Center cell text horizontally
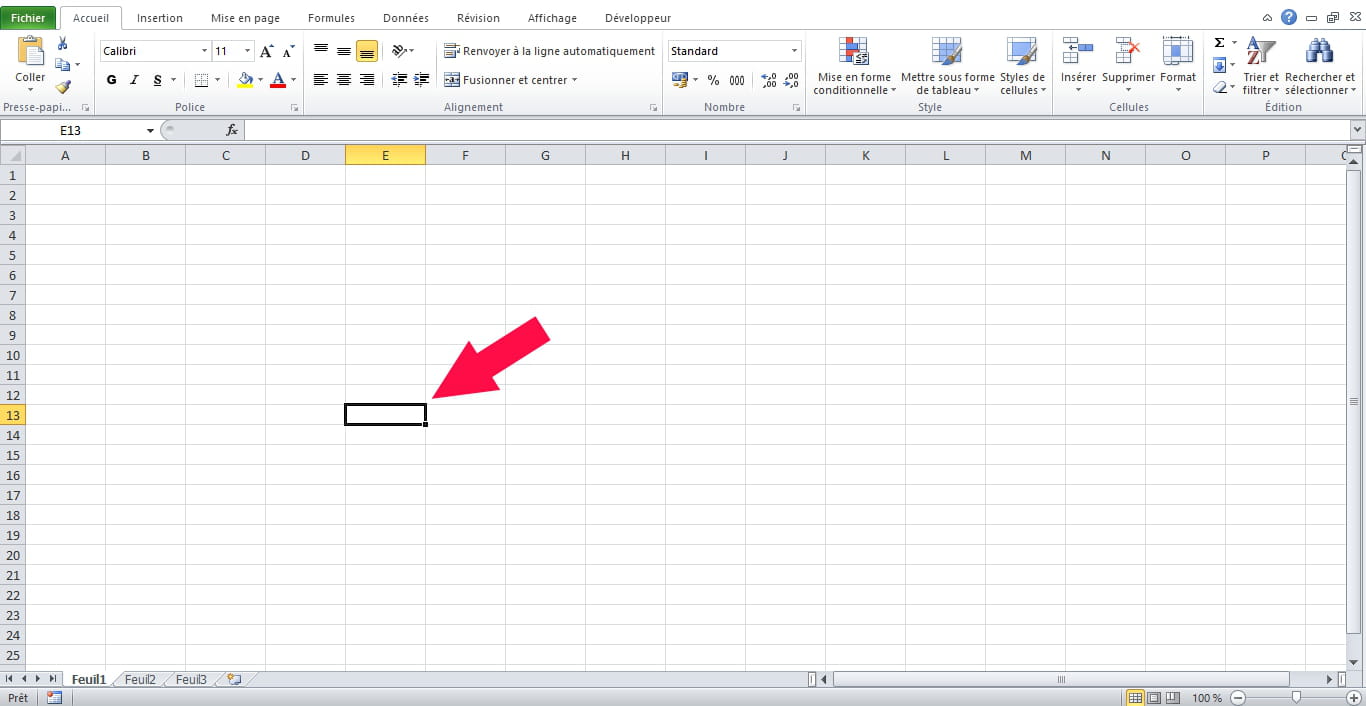This screenshot has height=706, width=1366. point(344,80)
